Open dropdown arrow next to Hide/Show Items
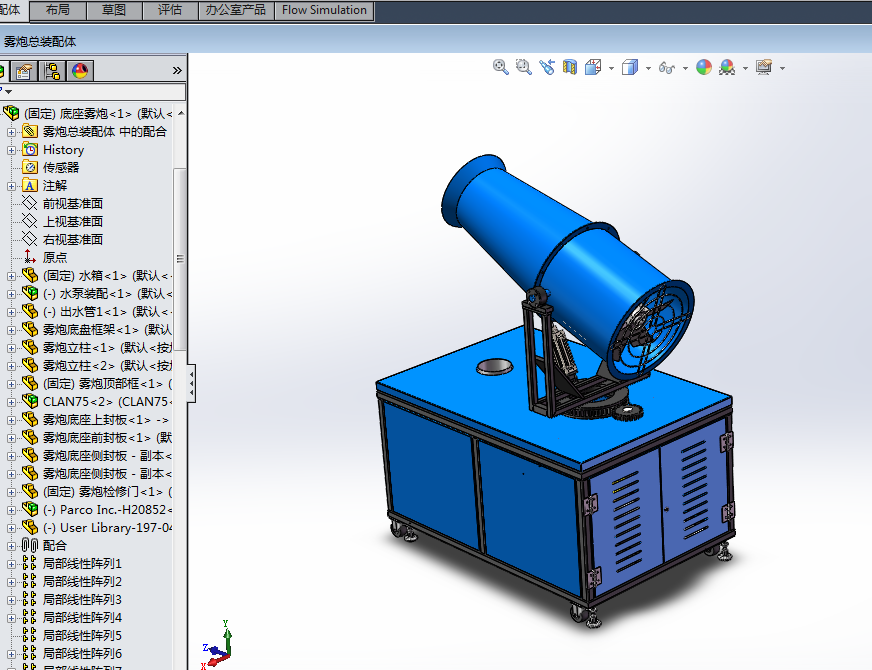Viewport: 872px width, 670px height. 685,68
